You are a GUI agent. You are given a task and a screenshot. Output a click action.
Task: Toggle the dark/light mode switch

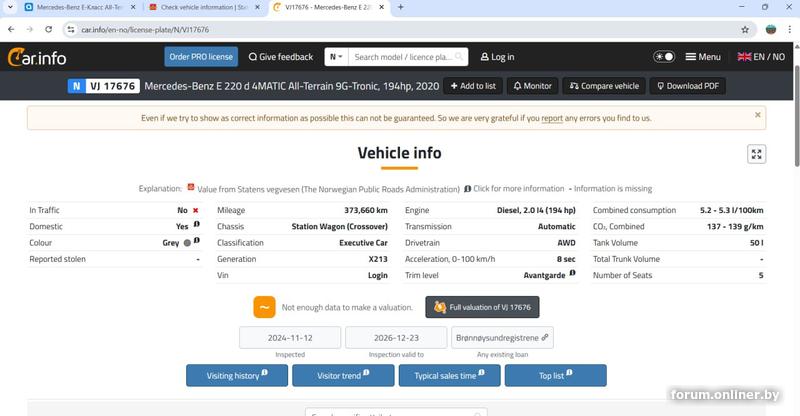coord(664,57)
